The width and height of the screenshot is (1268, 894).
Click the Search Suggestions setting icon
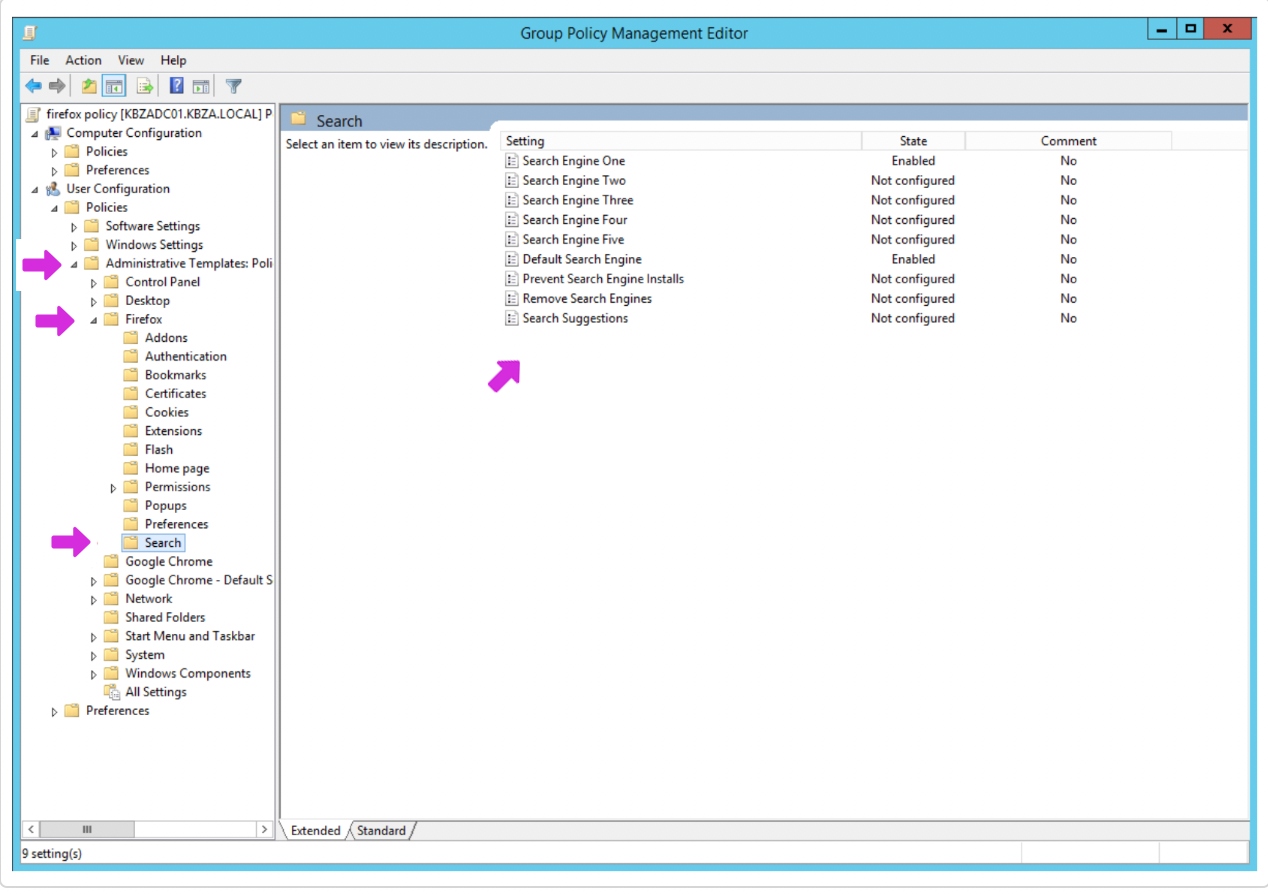[512, 318]
